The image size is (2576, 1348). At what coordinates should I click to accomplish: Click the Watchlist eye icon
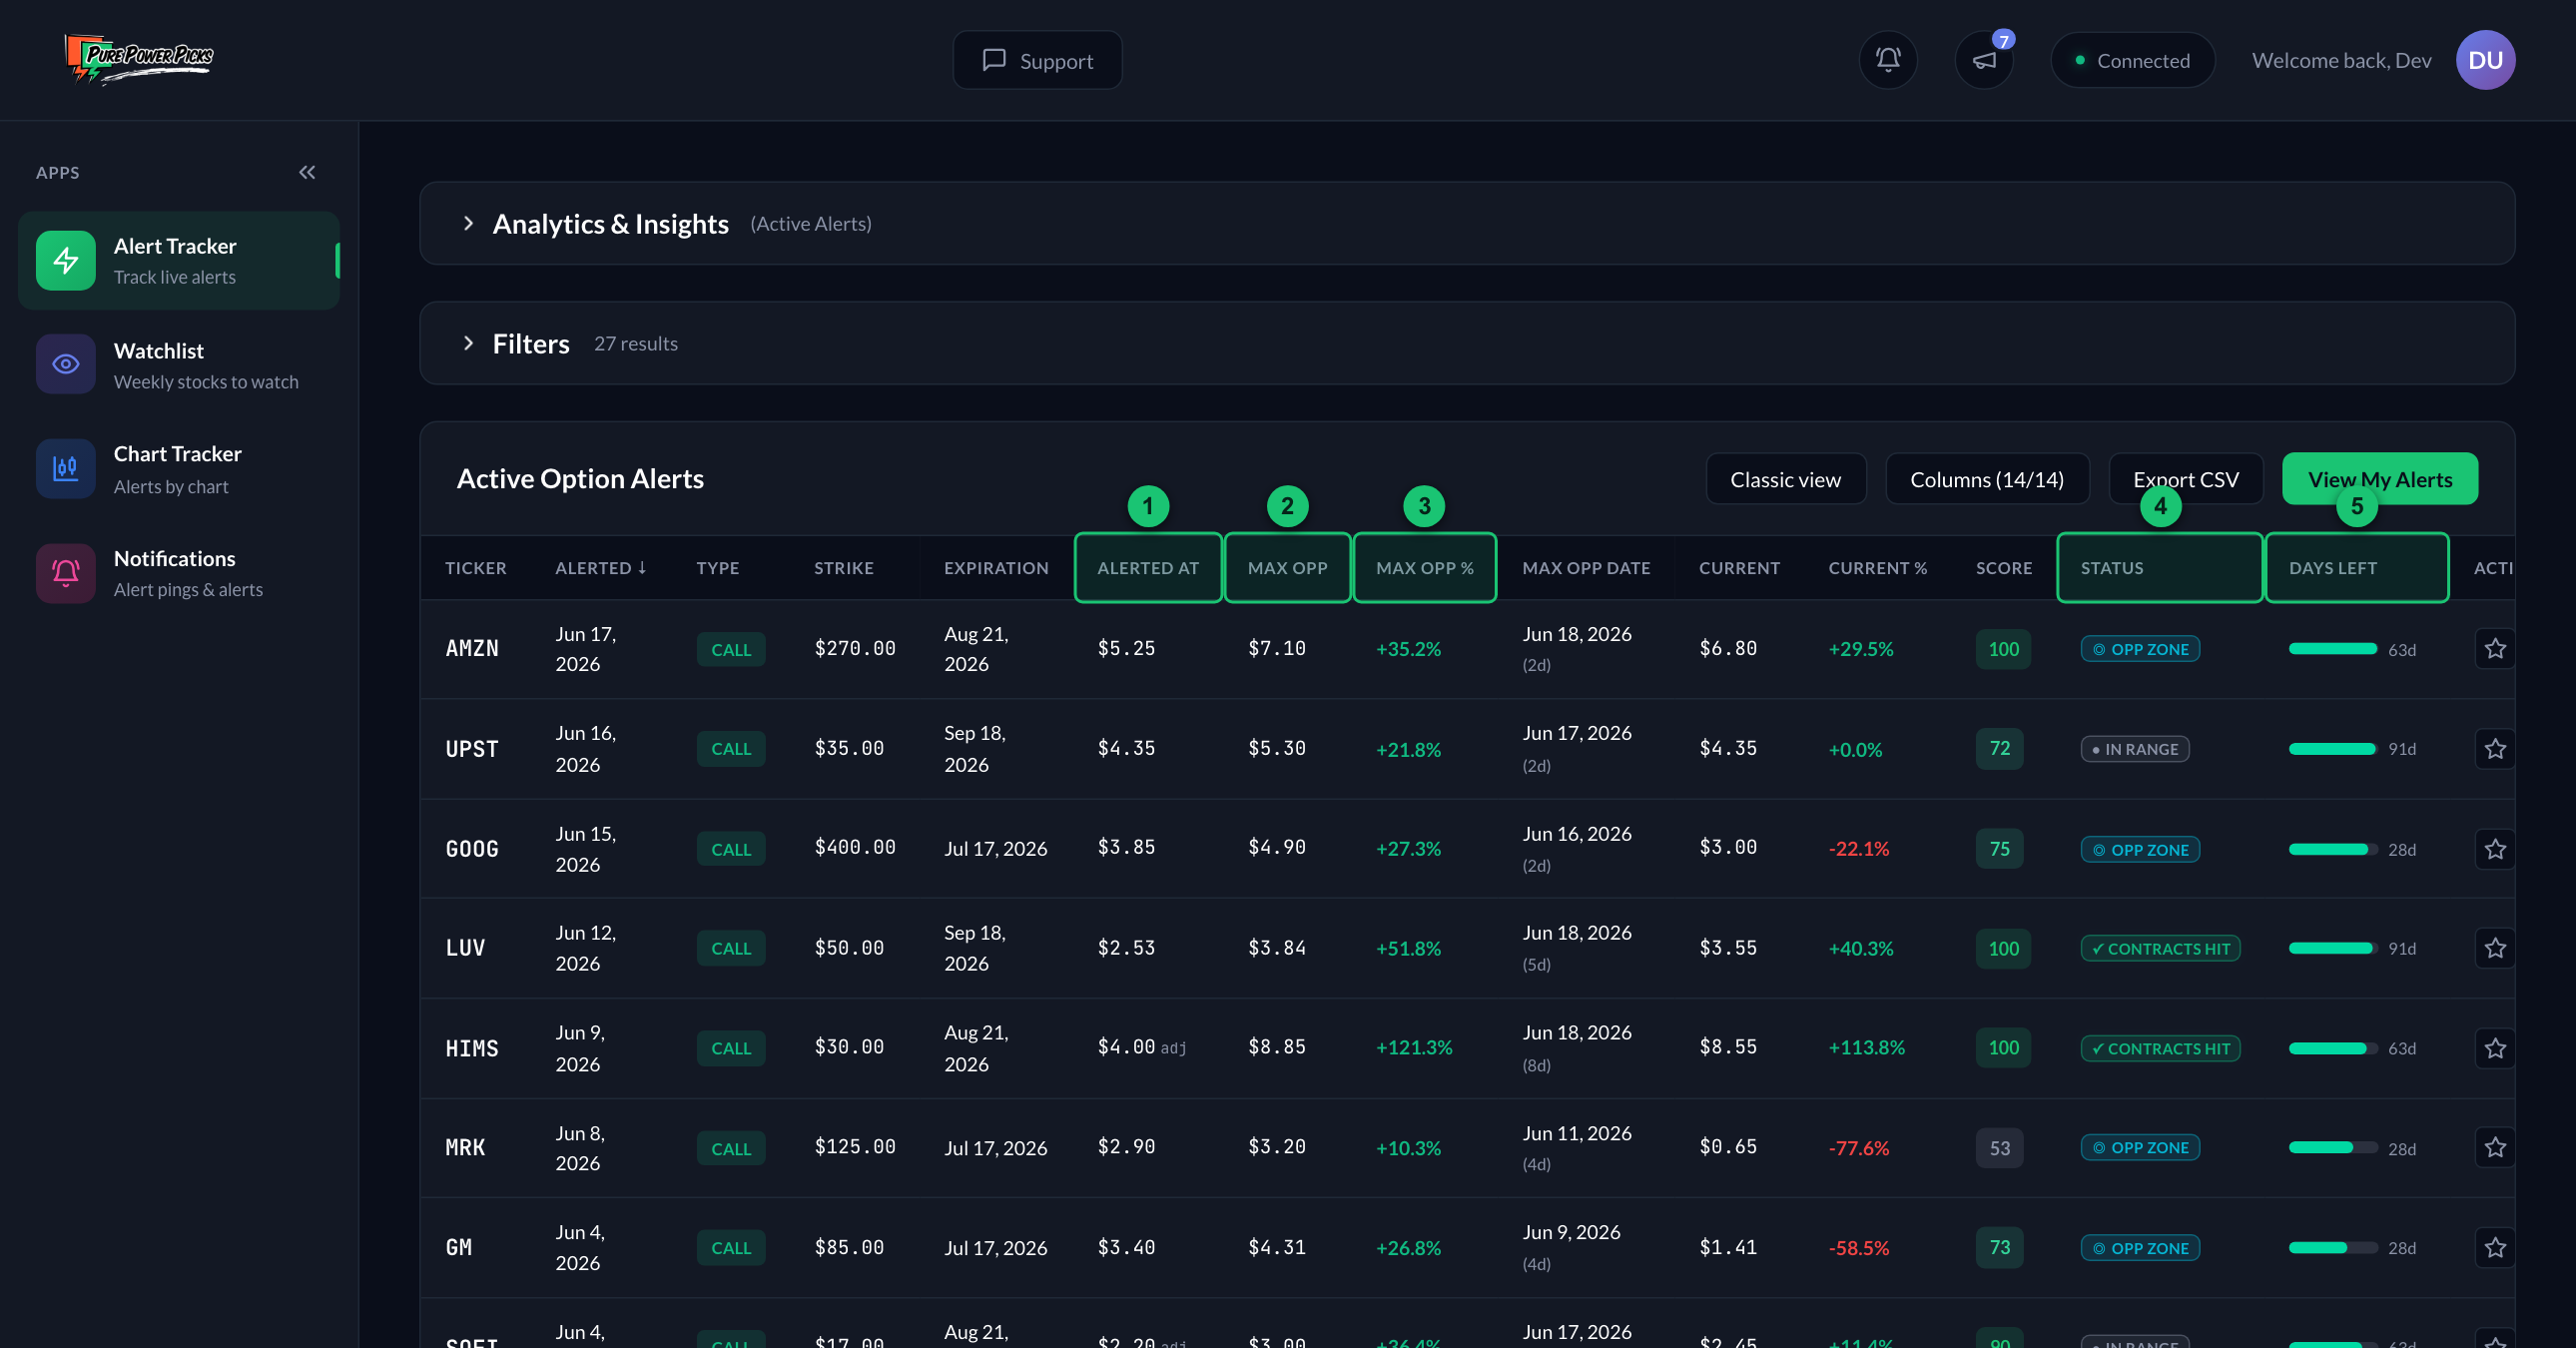[x=66, y=364]
